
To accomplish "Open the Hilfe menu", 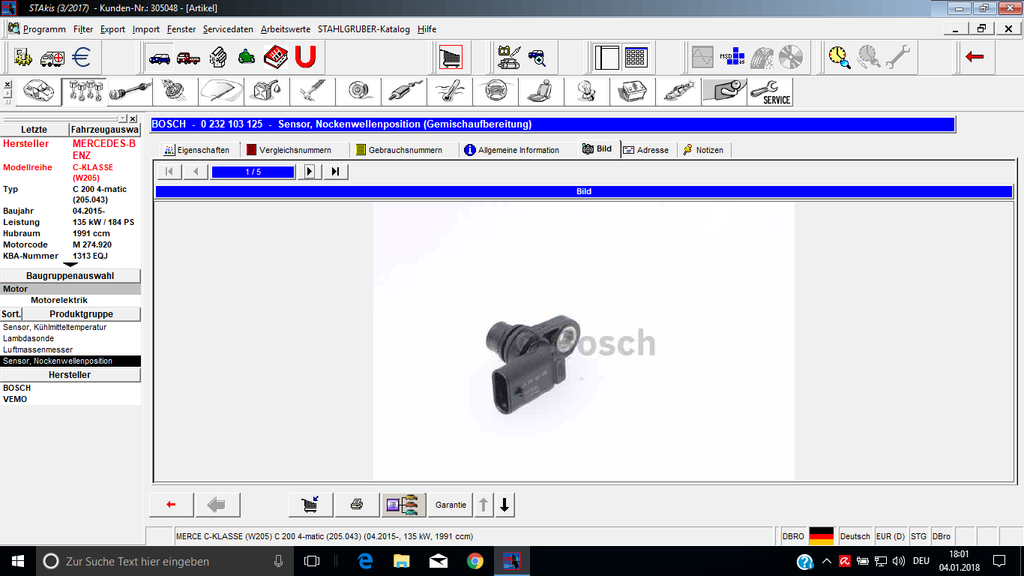I will click(x=426, y=29).
